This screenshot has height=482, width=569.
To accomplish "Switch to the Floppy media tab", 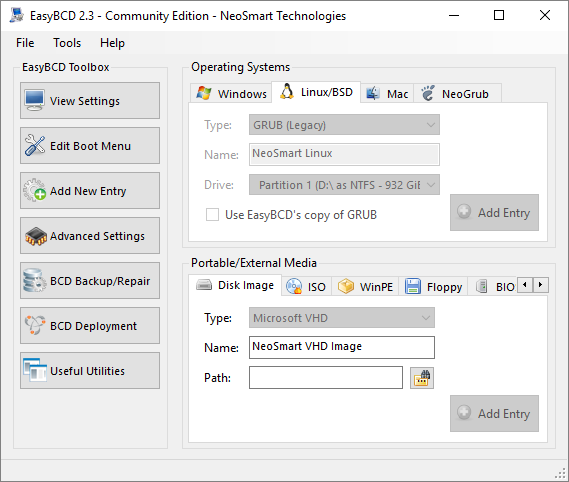I will pyautogui.click(x=433, y=287).
